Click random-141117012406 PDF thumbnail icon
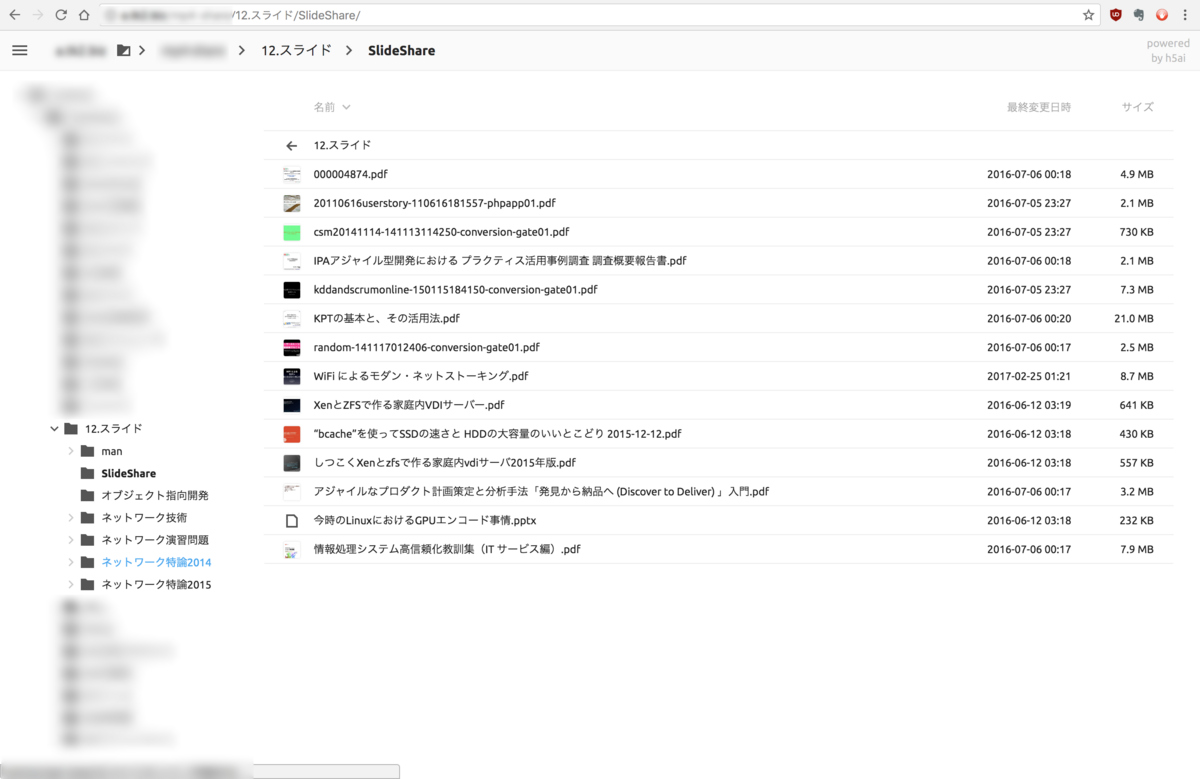1200x779 pixels. click(291, 348)
